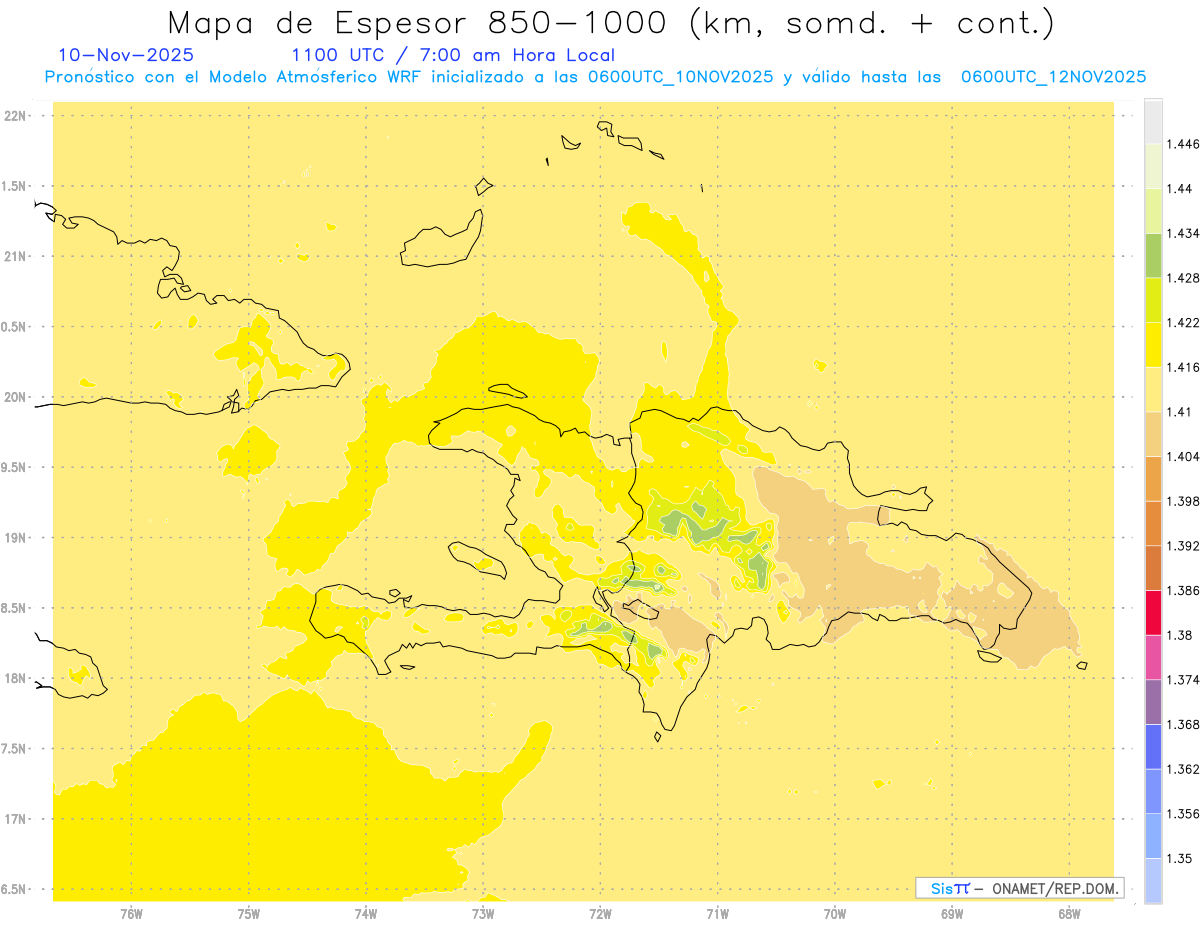1200x927 pixels.
Task: Select the purple legend band between 1.368 and 1.374
Action: 1153,702
